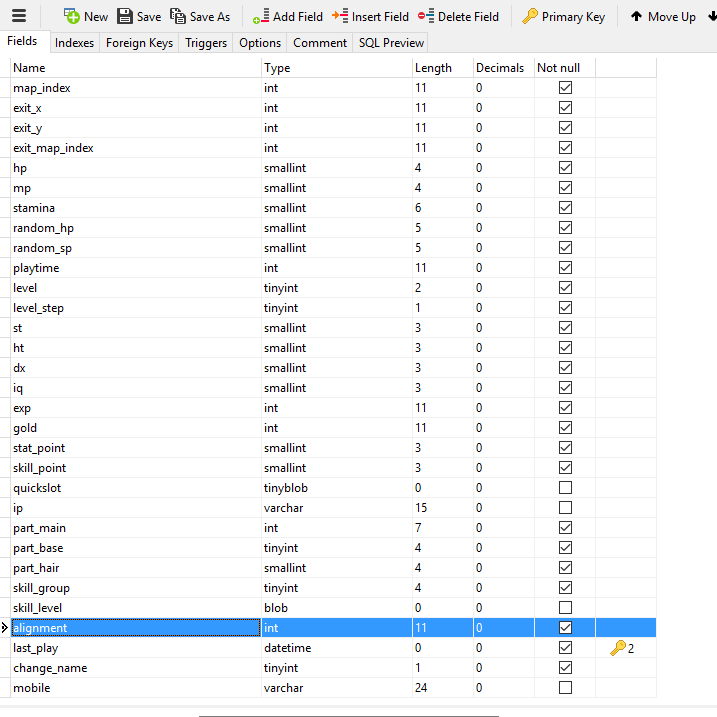Click the Save As button label
Screen dimensions: 717x717
pos(210,17)
